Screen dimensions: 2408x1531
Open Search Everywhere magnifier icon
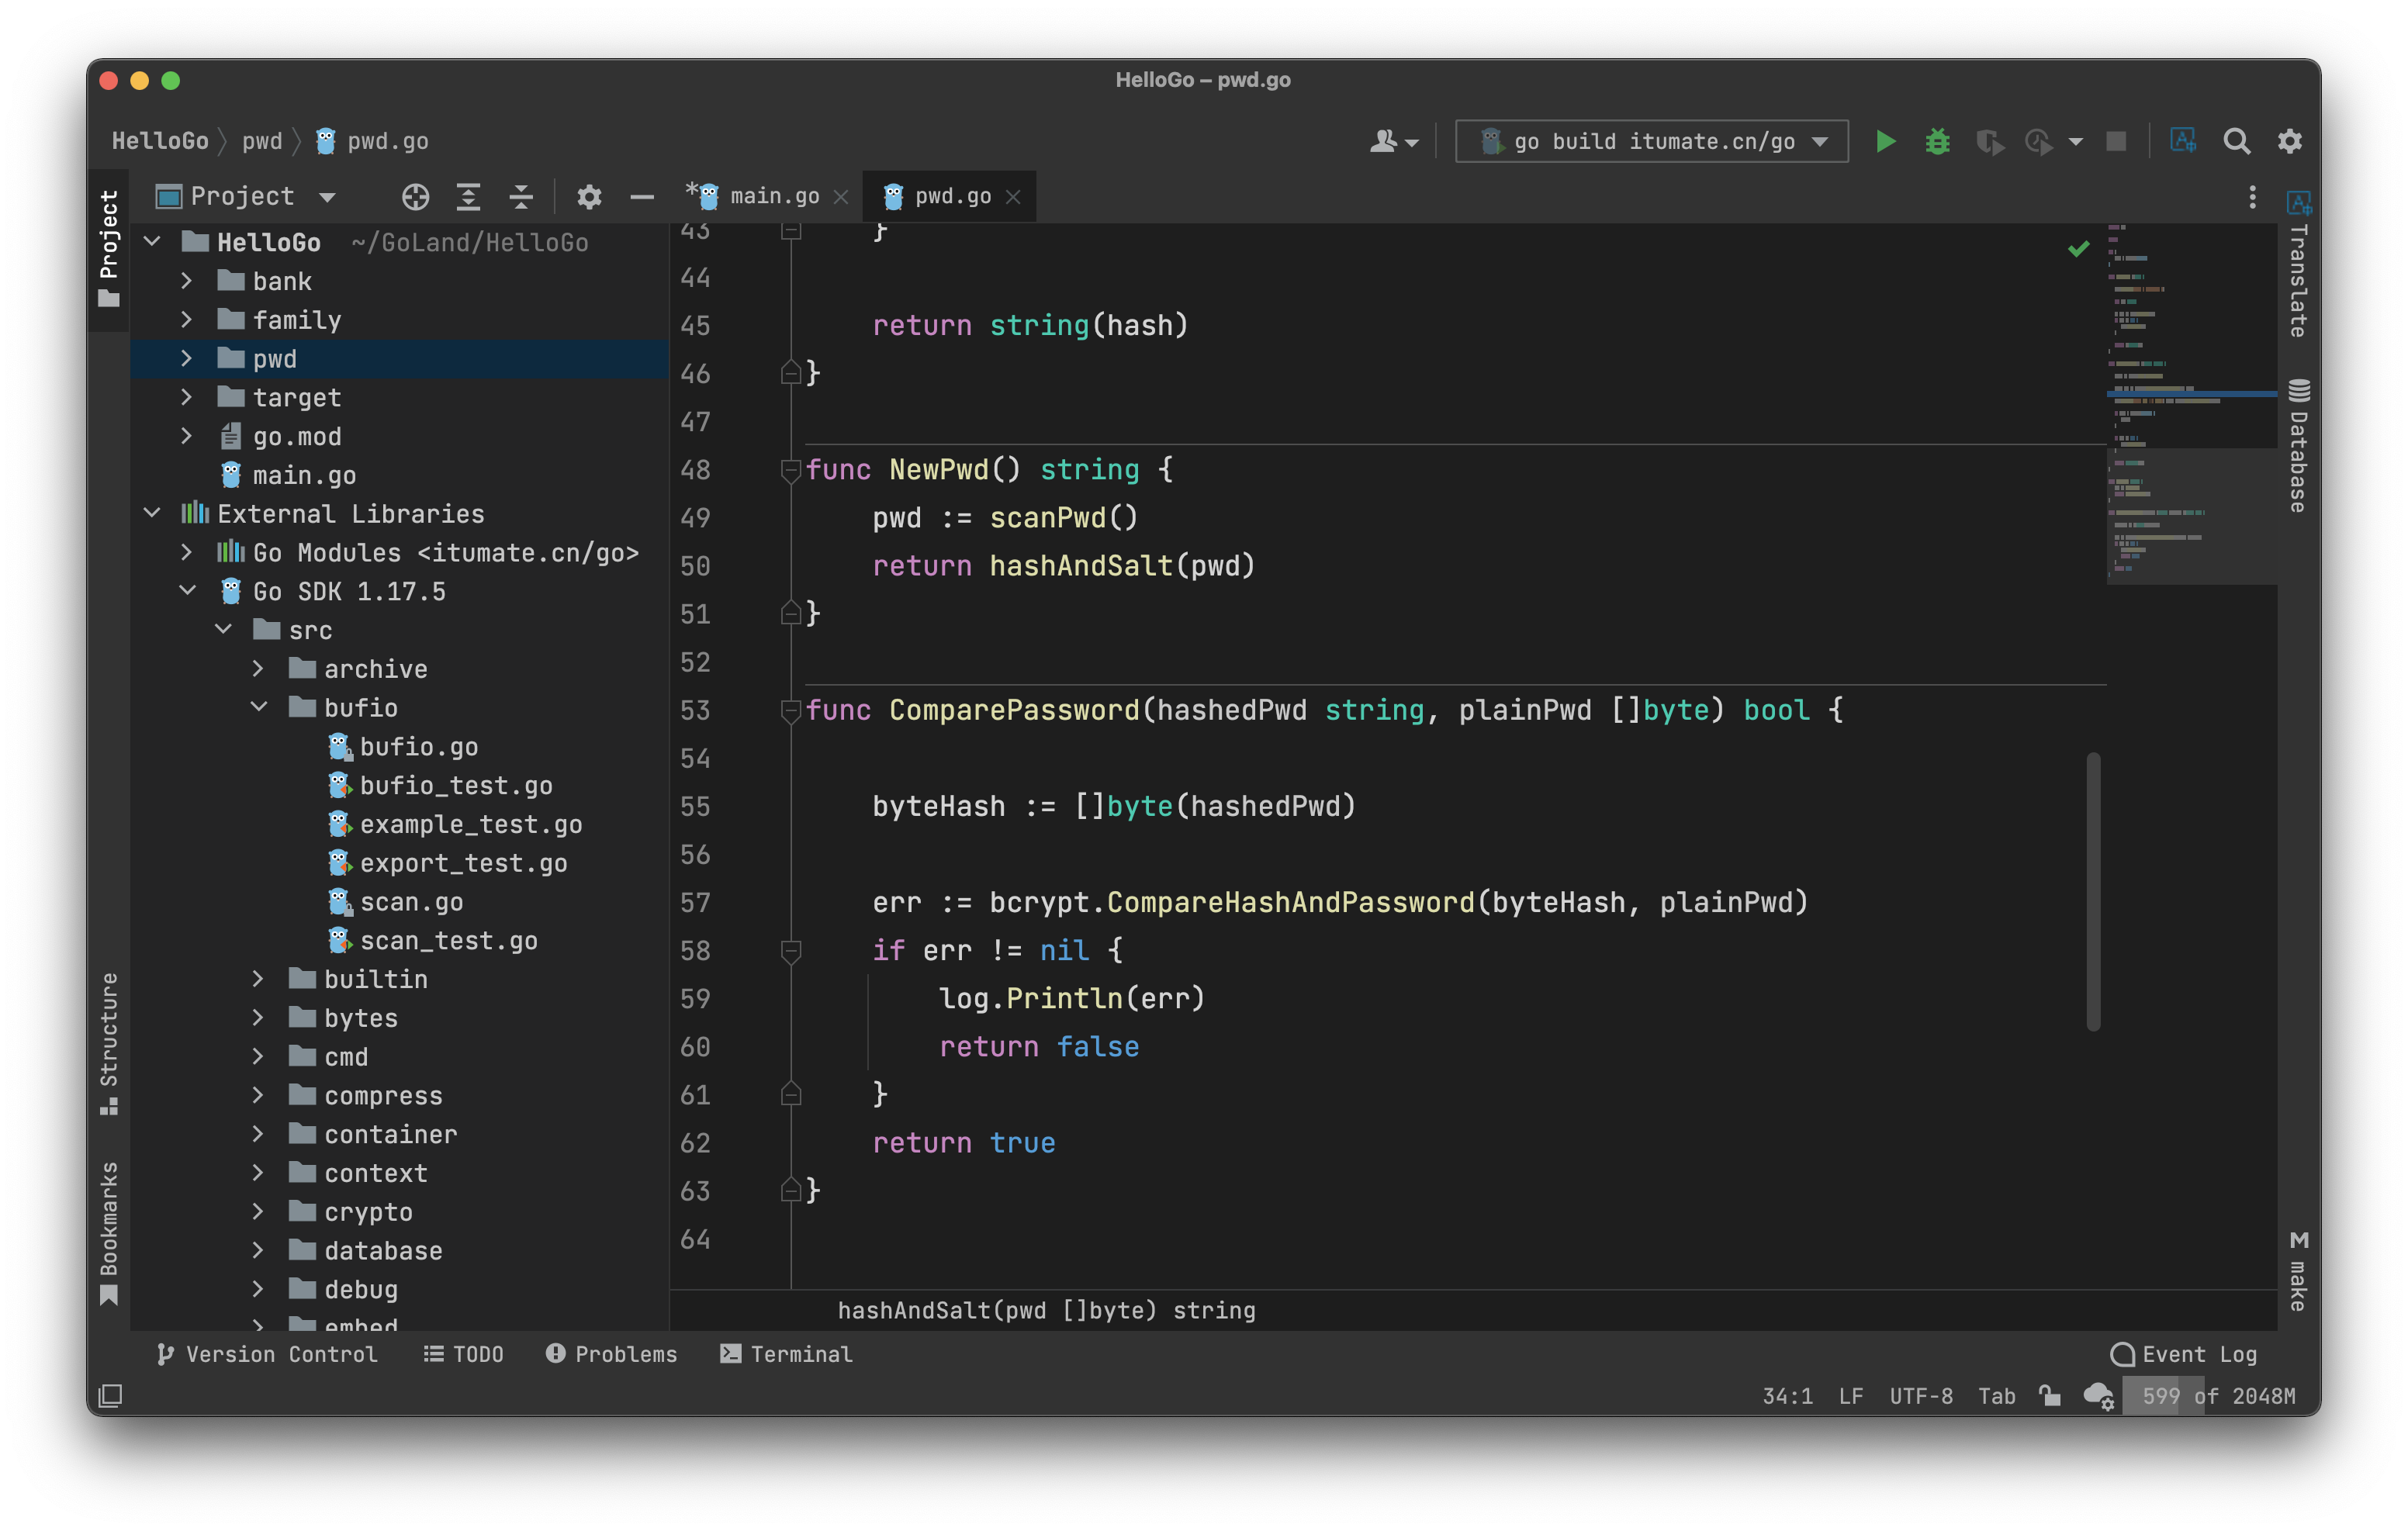click(x=2236, y=141)
